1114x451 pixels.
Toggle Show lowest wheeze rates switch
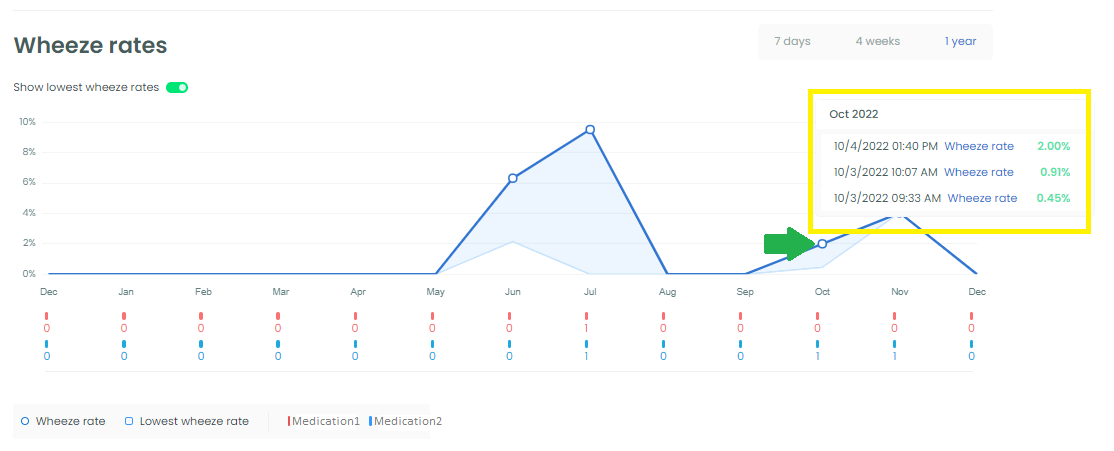pos(177,87)
